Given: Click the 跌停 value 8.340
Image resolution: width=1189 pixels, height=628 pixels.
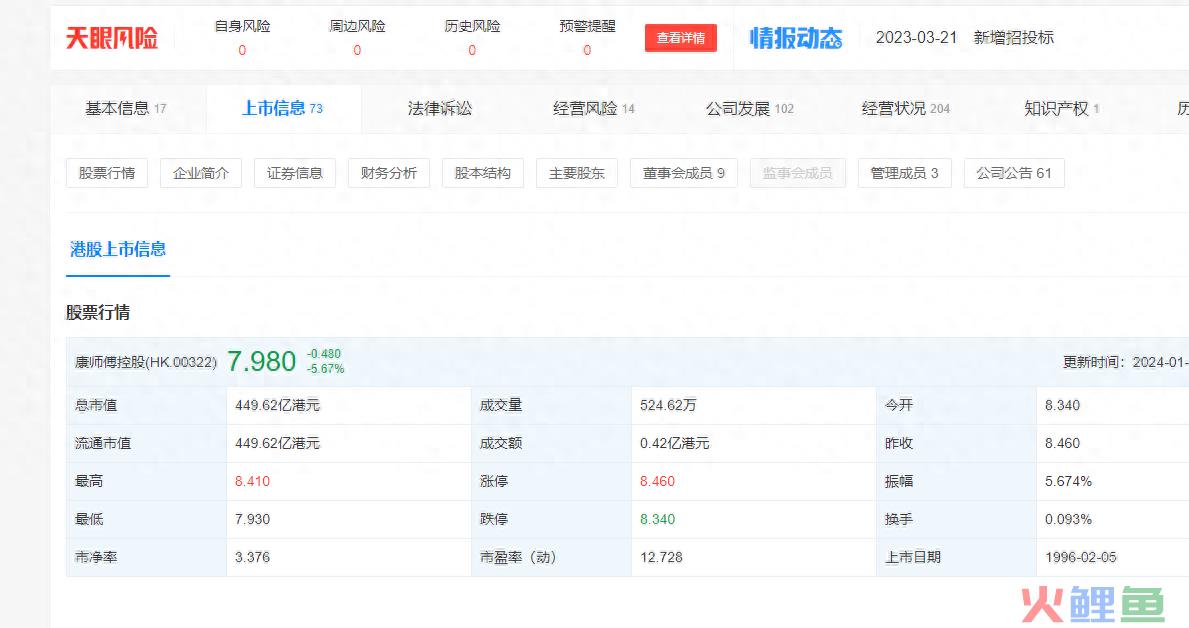Looking at the screenshot, I should (657, 520).
